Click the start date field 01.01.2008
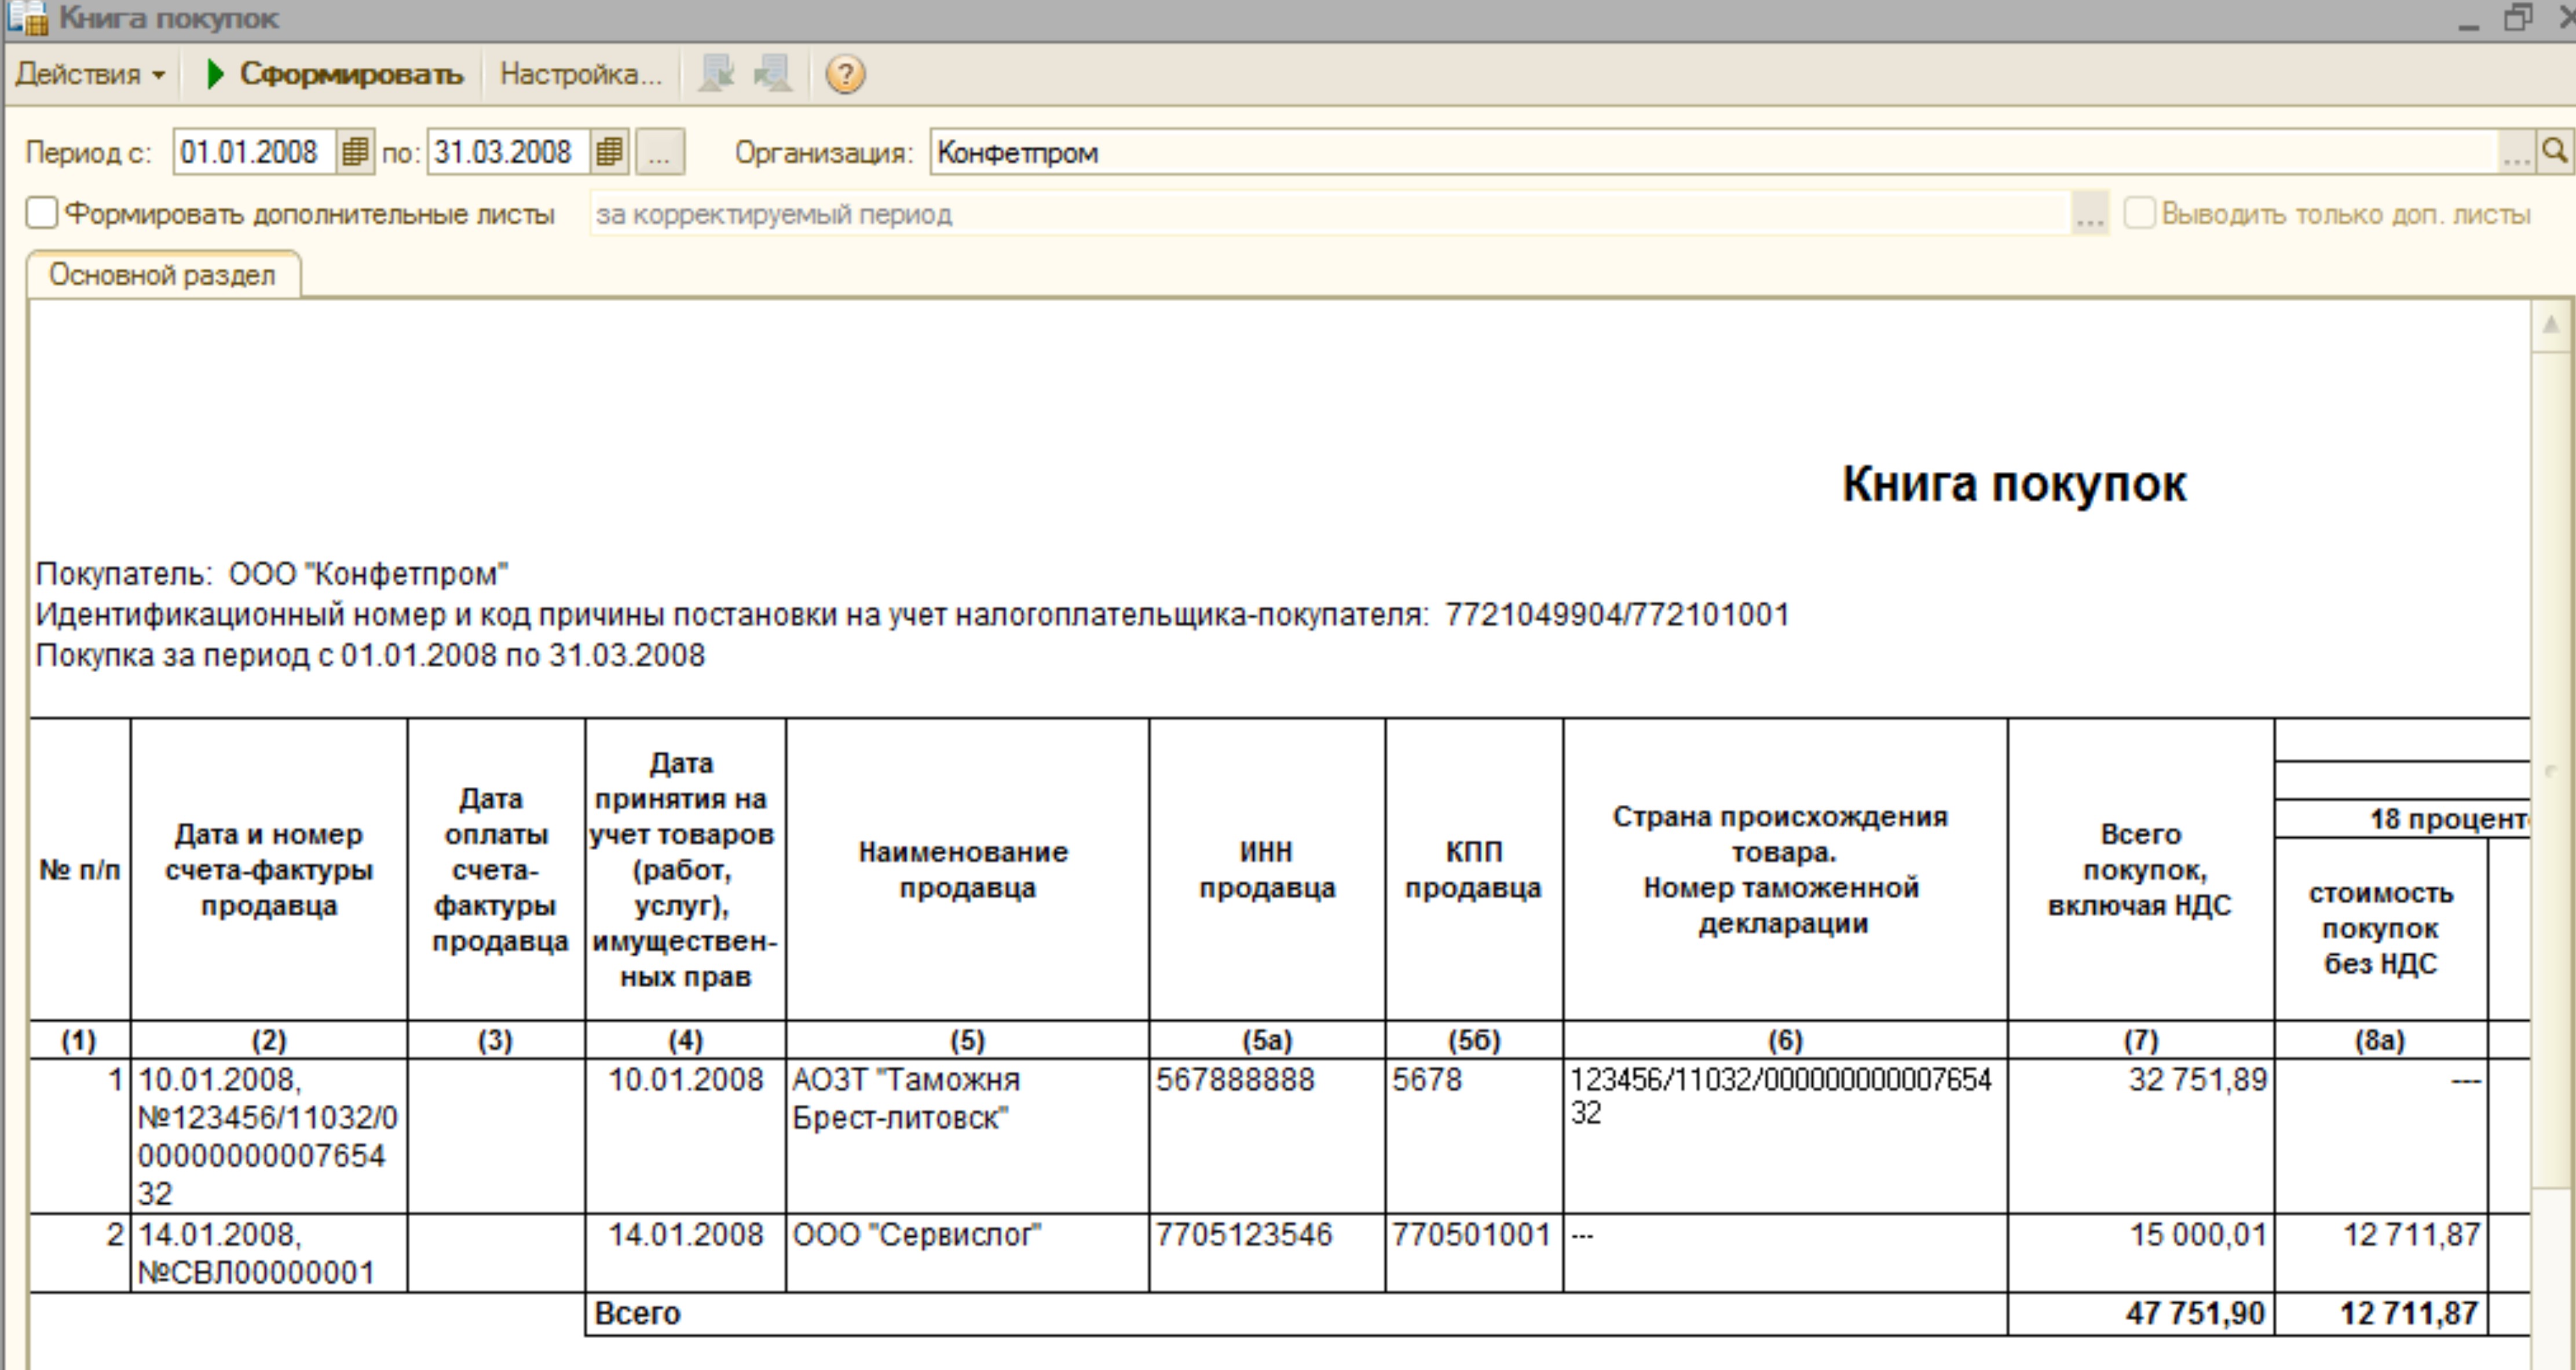 (255, 153)
